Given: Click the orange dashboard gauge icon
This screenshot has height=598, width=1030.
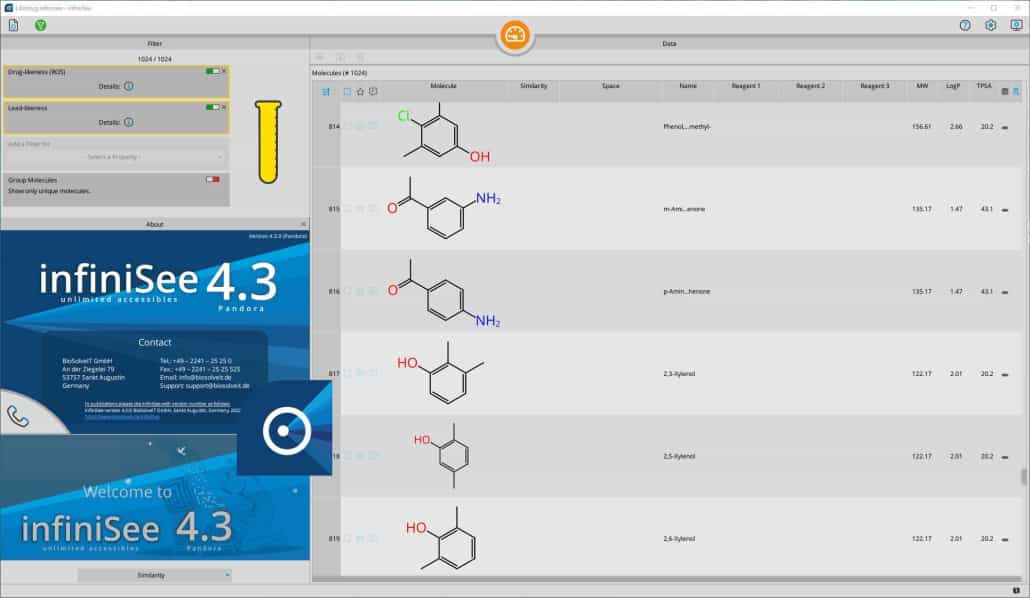Looking at the screenshot, I should 515,36.
